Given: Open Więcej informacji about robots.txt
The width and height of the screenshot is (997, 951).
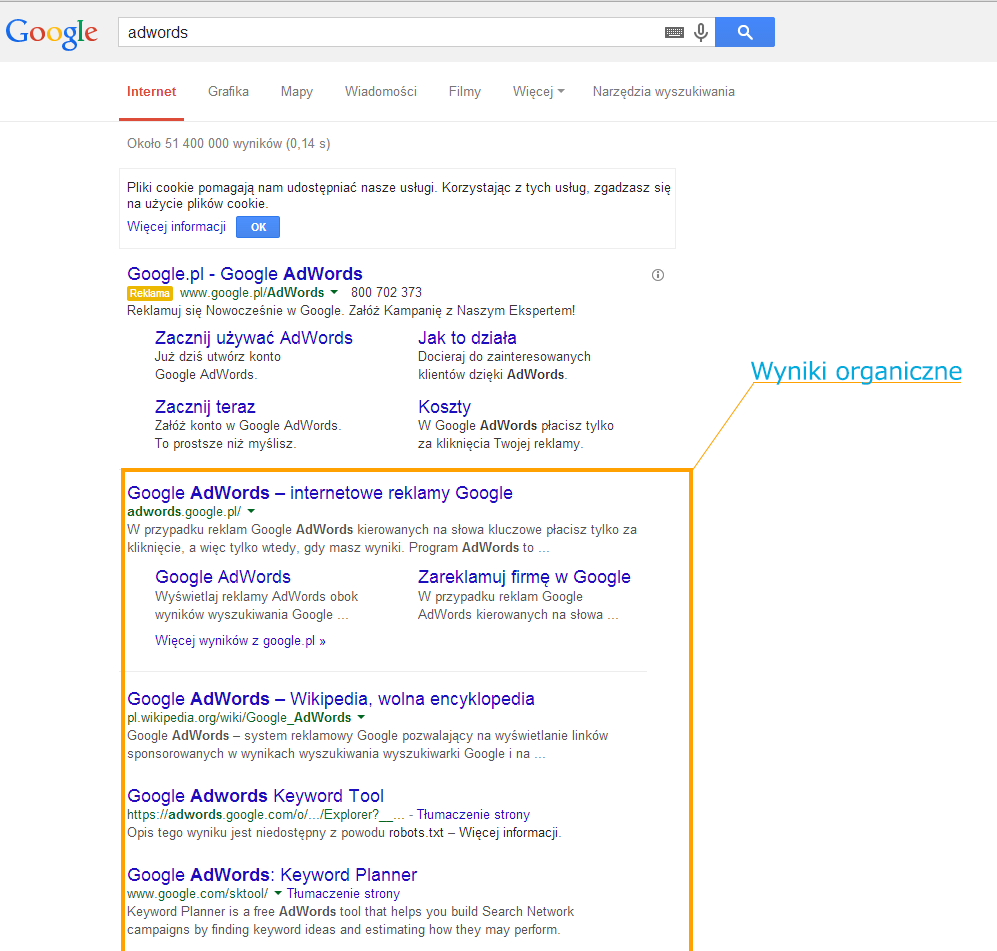Looking at the screenshot, I should 509,833.
